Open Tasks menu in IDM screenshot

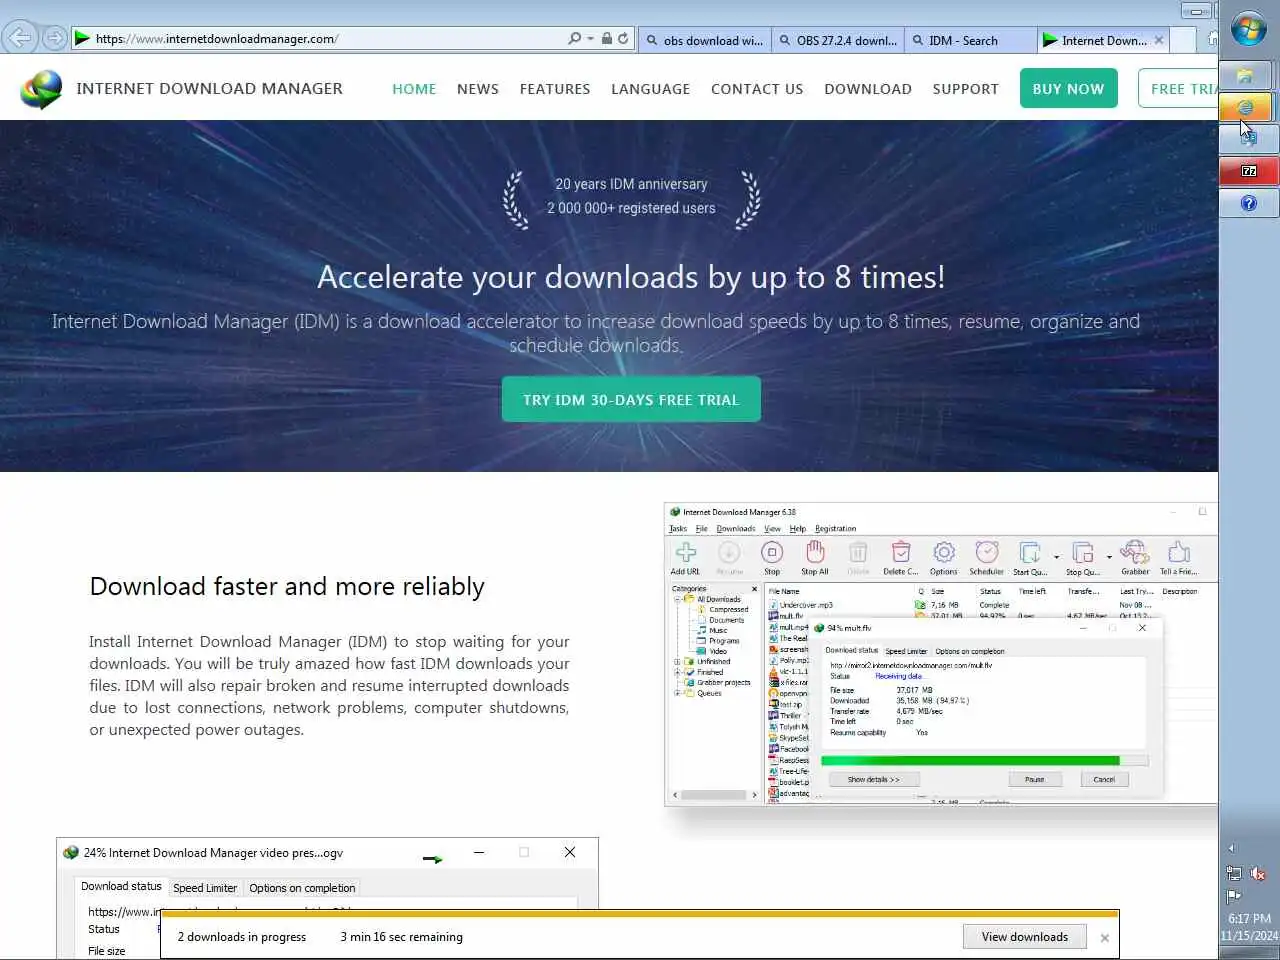point(678,529)
